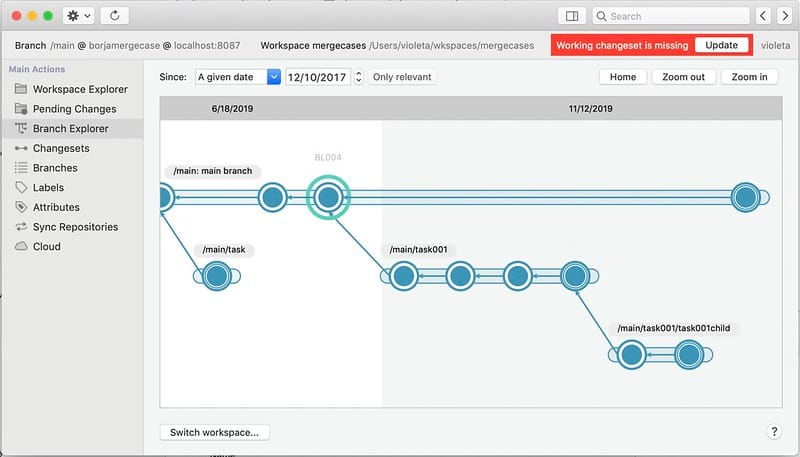Viewport: 800px width, 457px height.
Task: Click the refresh icon in the toolbar
Action: [x=115, y=16]
